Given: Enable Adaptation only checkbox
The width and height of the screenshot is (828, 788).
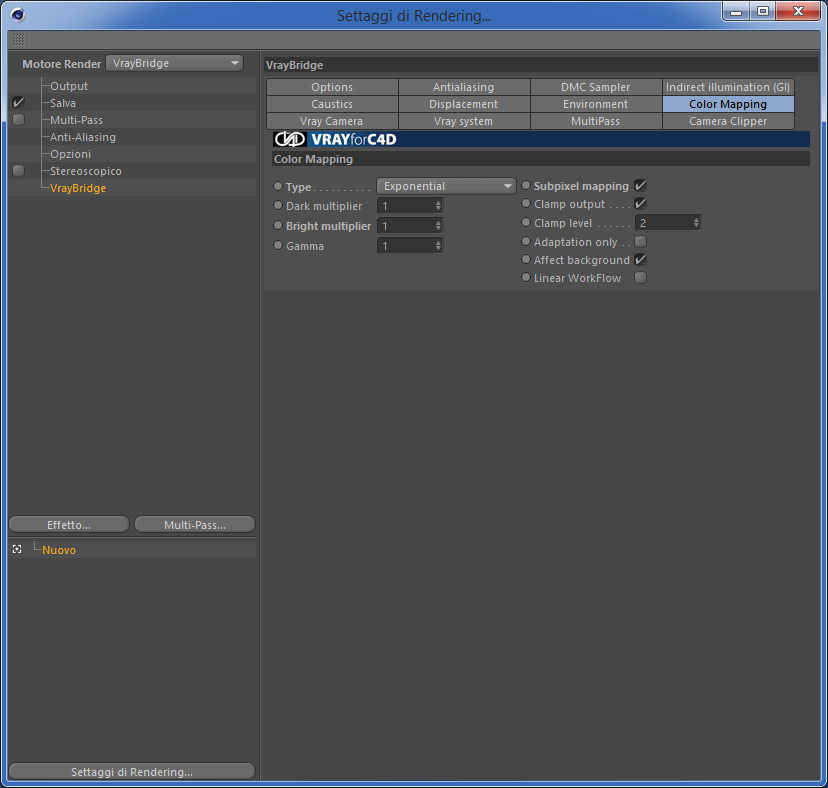Looking at the screenshot, I should point(641,241).
